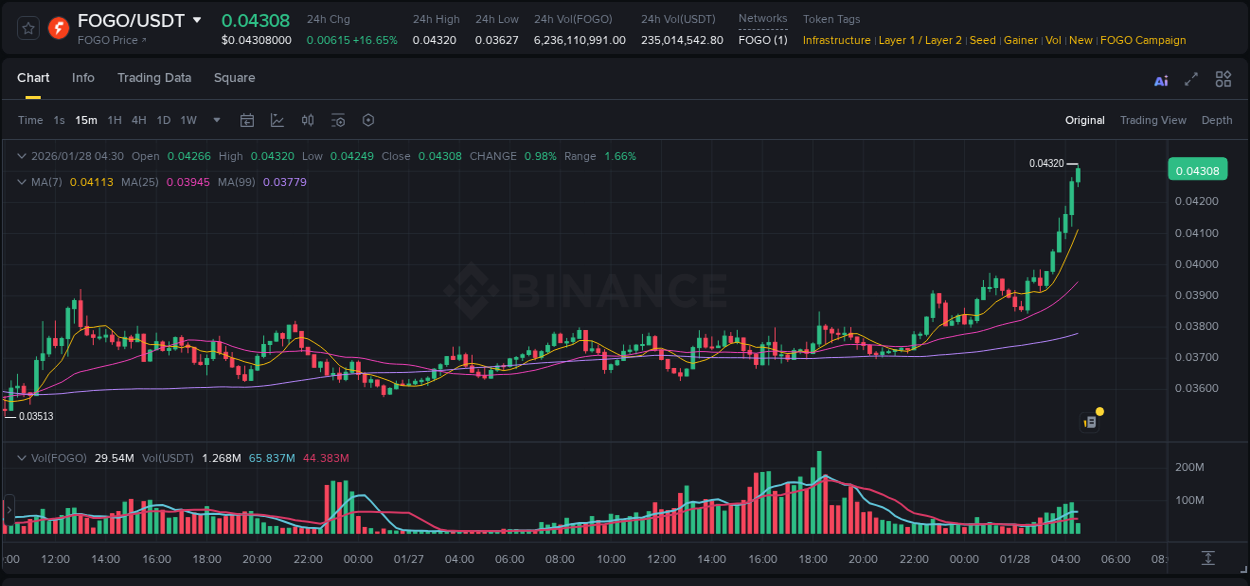This screenshot has height=586, width=1250.
Task: Switch to the Depth view
Action: [1217, 120]
